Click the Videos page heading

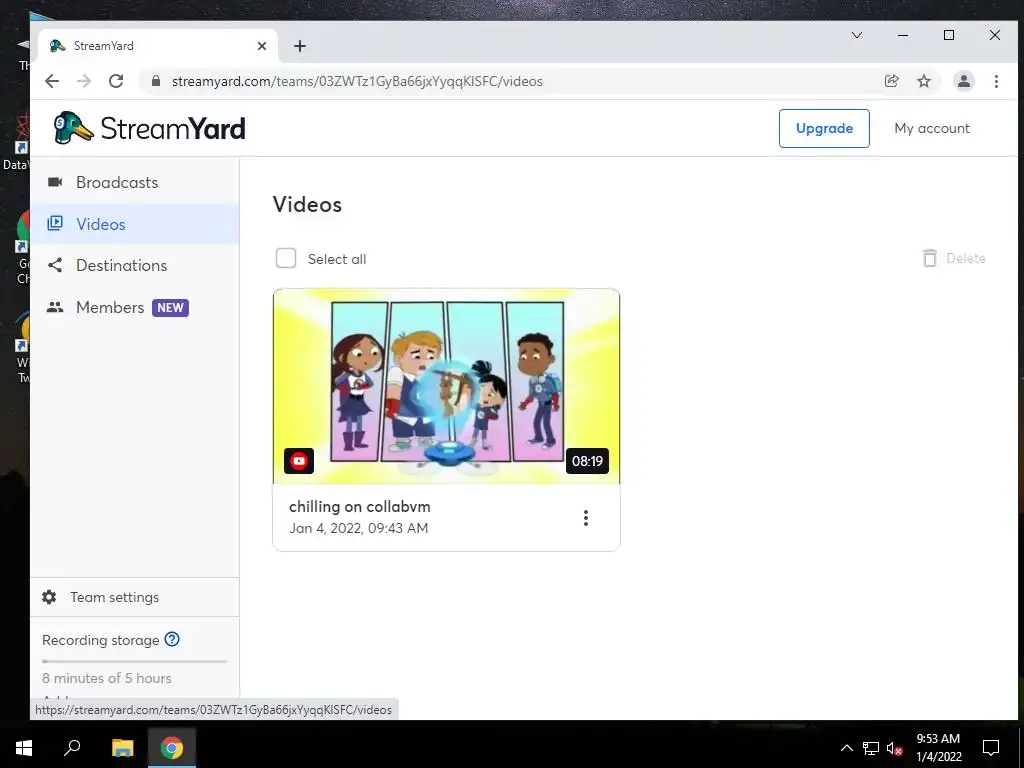pos(307,204)
